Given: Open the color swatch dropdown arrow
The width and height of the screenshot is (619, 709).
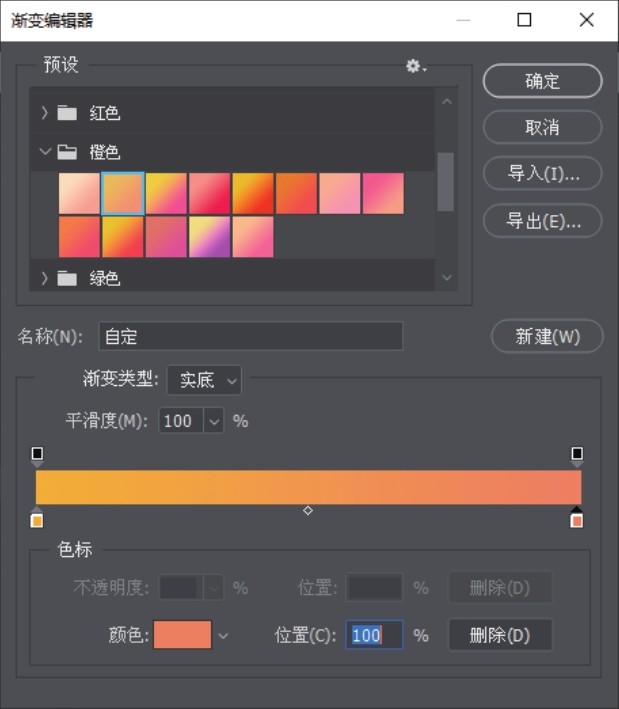Looking at the screenshot, I should click(x=223, y=636).
